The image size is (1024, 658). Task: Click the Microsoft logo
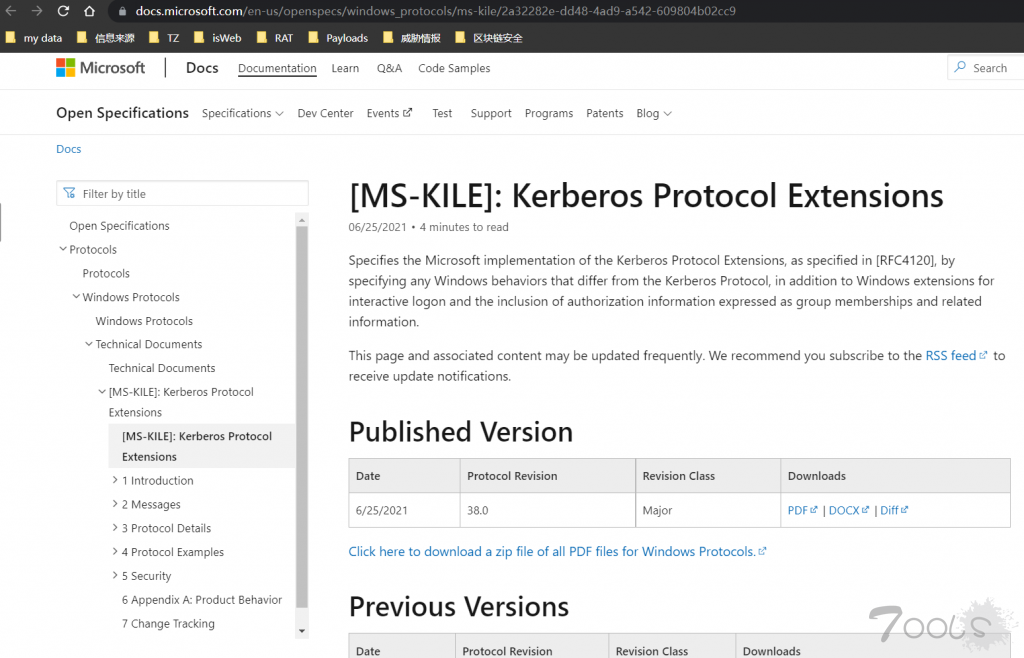point(101,68)
